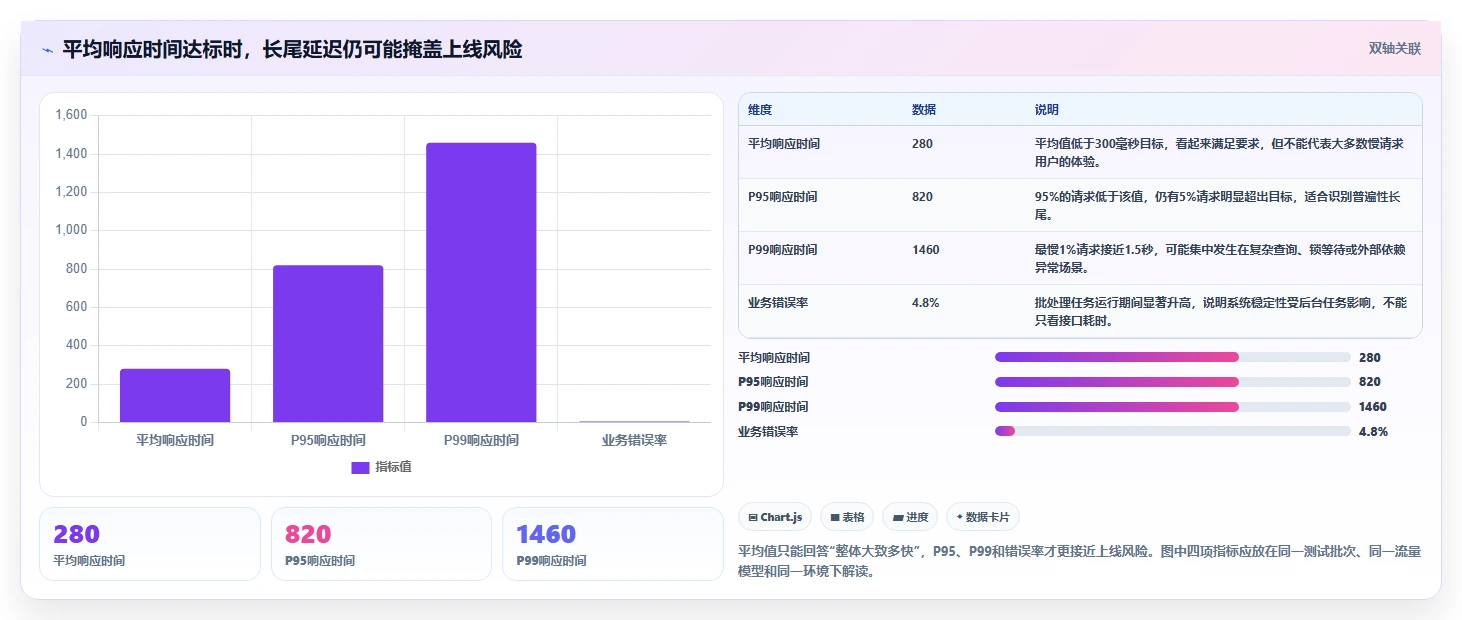This screenshot has width=1462, height=620.
Task: Open the 820 P95响应时间 stat card
Action: pyautogui.click(x=381, y=544)
